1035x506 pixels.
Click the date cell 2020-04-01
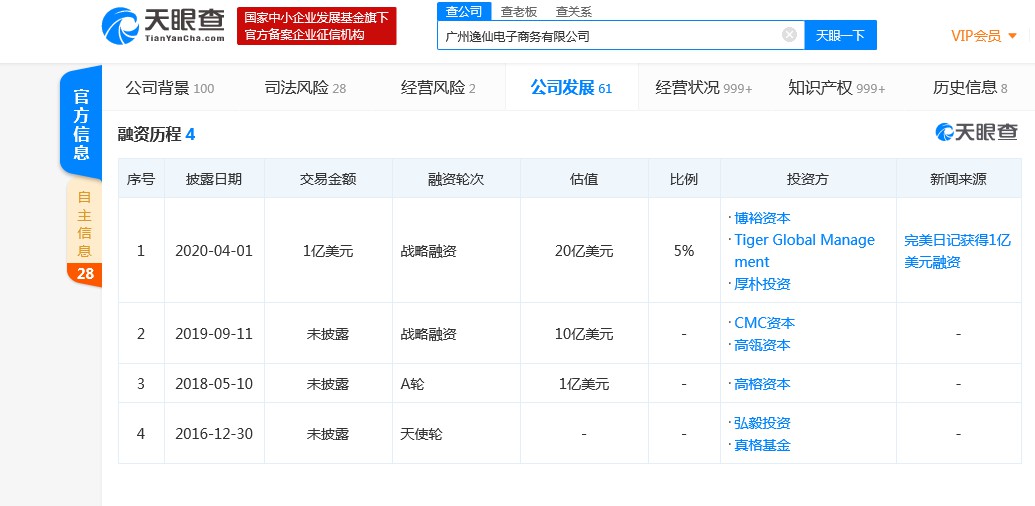[x=214, y=251]
